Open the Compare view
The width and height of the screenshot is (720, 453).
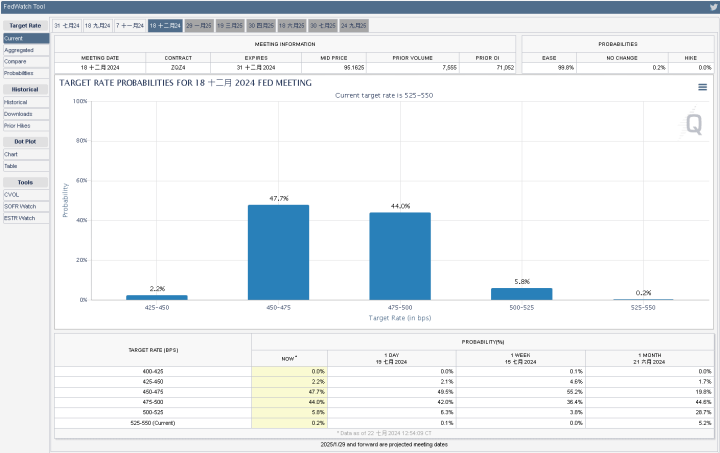pyautogui.click(x=26, y=62)
